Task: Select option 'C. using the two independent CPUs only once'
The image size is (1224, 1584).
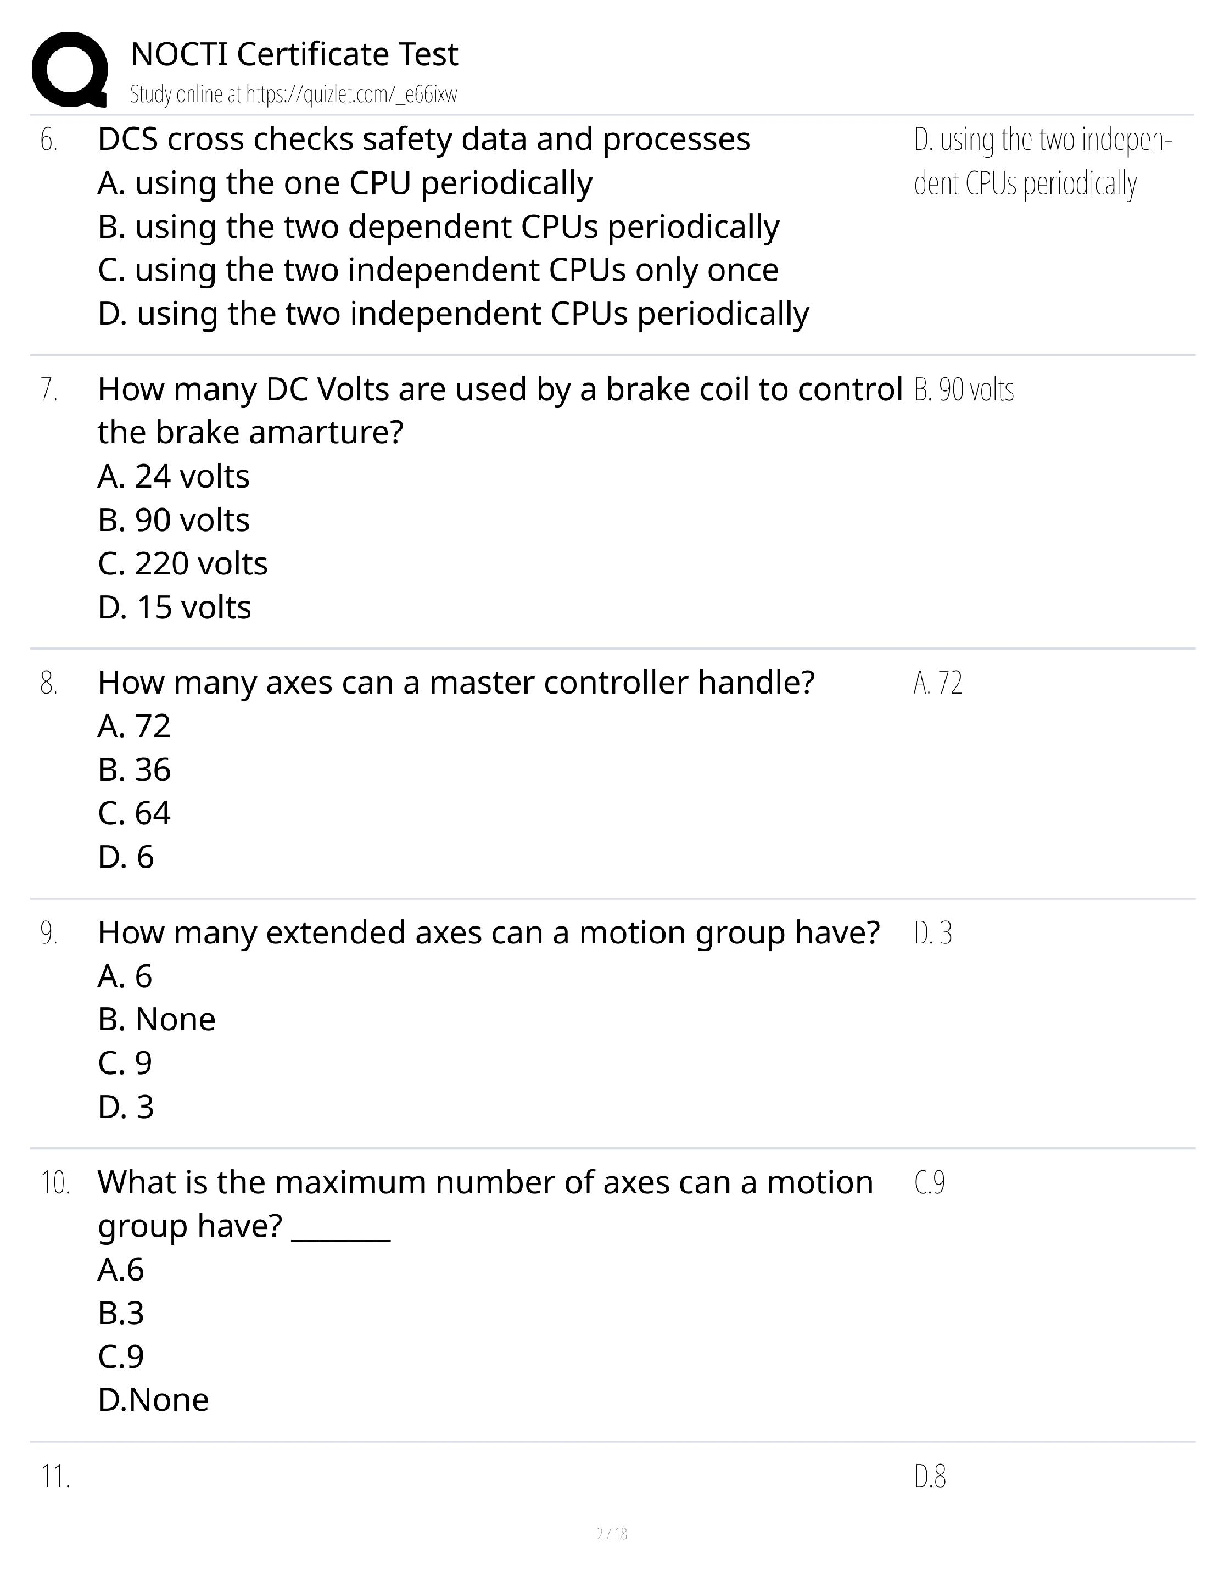Action: point(438,270)
